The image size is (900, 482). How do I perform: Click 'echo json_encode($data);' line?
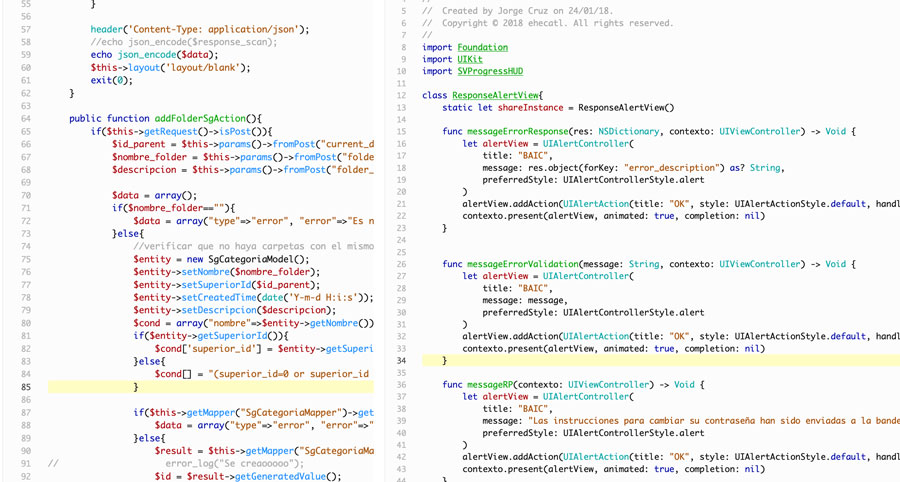[x=154, y=55]
